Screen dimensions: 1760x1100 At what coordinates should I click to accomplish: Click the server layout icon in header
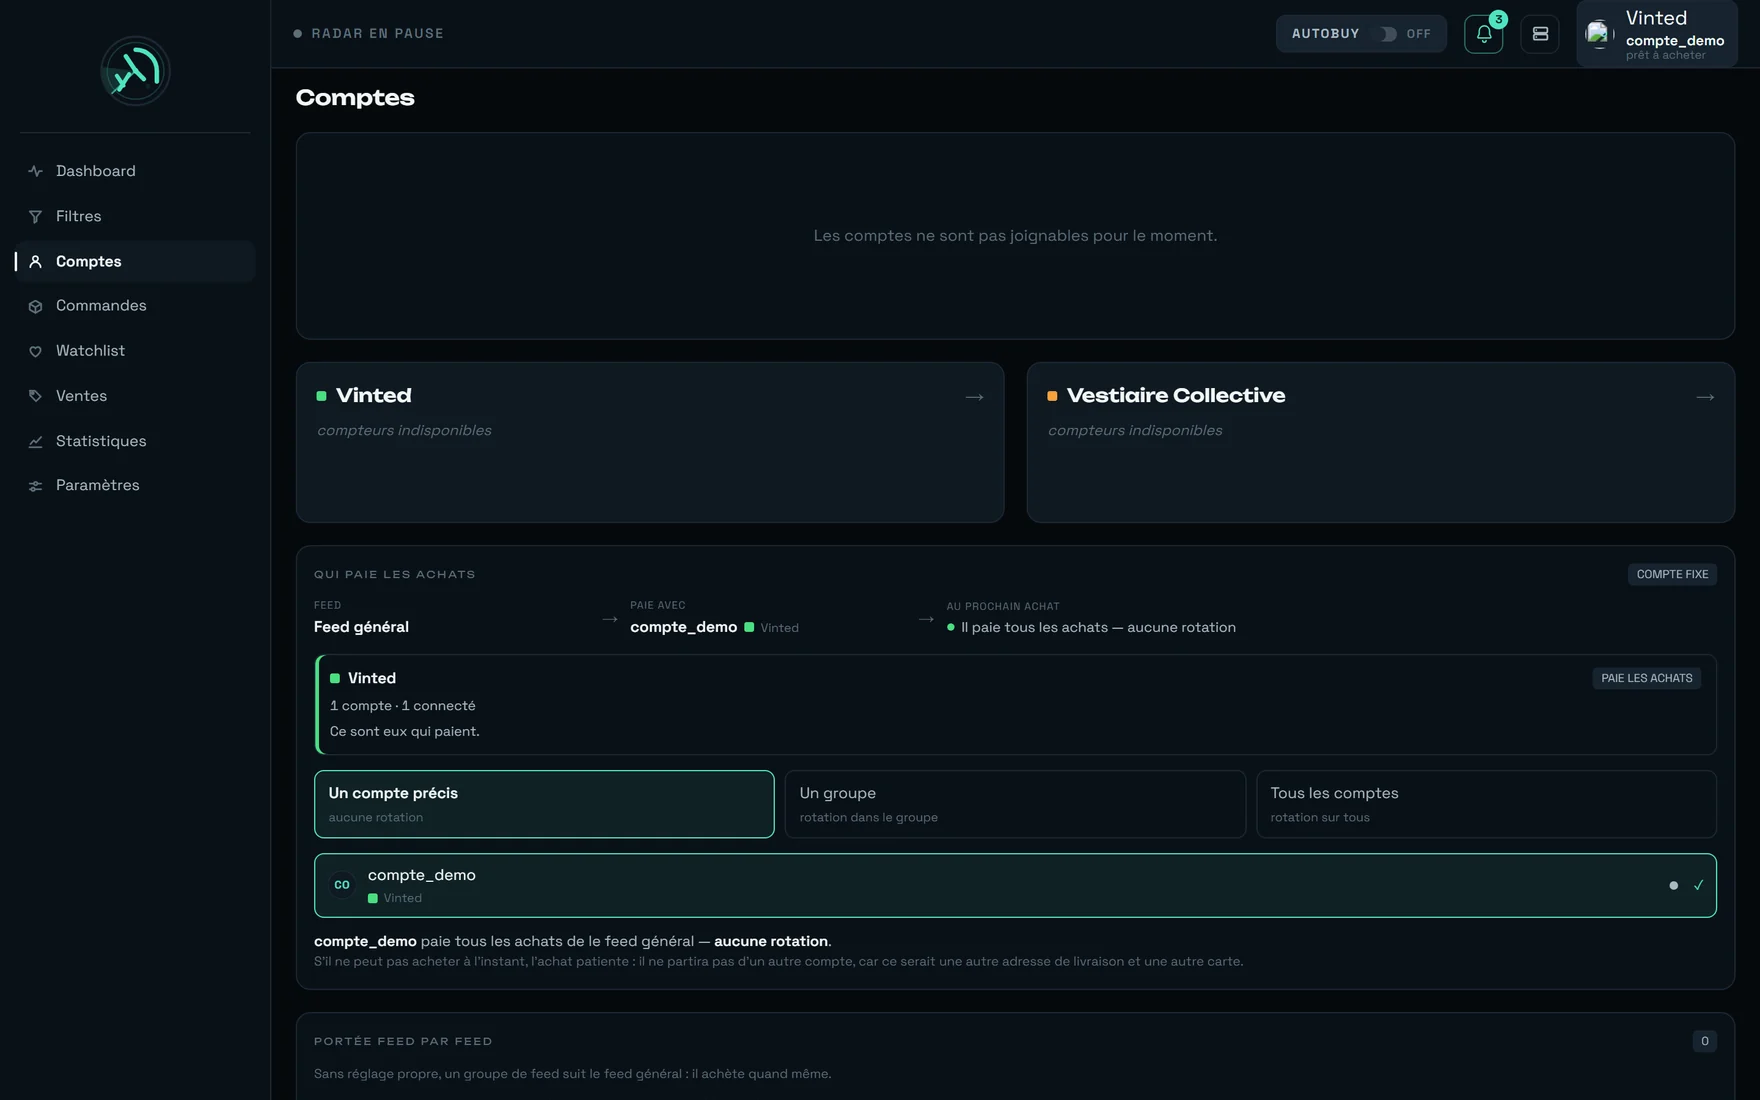click(1540, 34)
